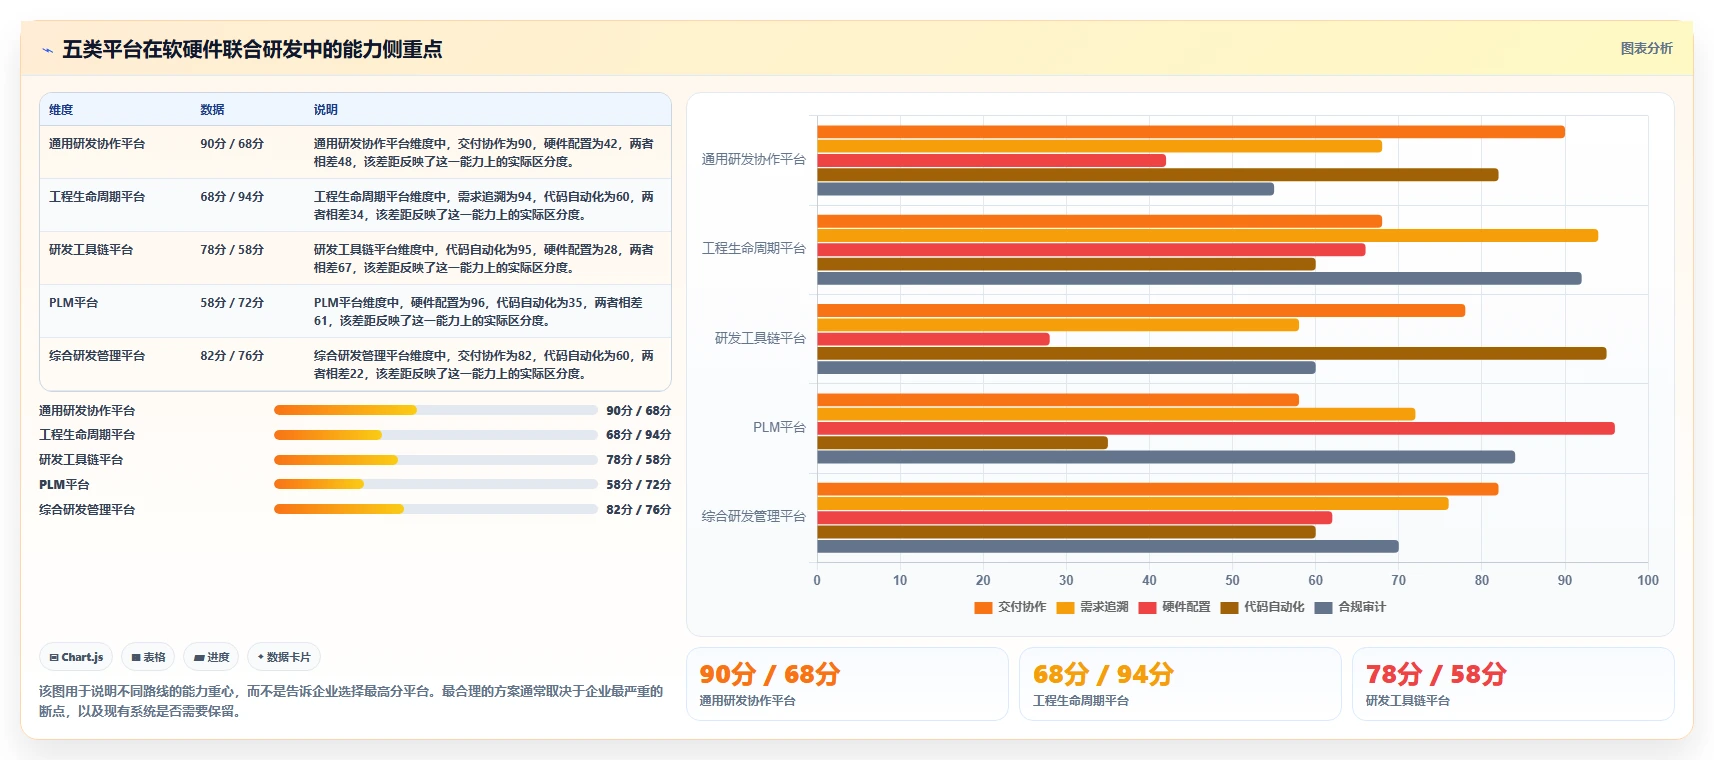Click the 通用研发协作平台 label on the chart axis

[753, 159]
